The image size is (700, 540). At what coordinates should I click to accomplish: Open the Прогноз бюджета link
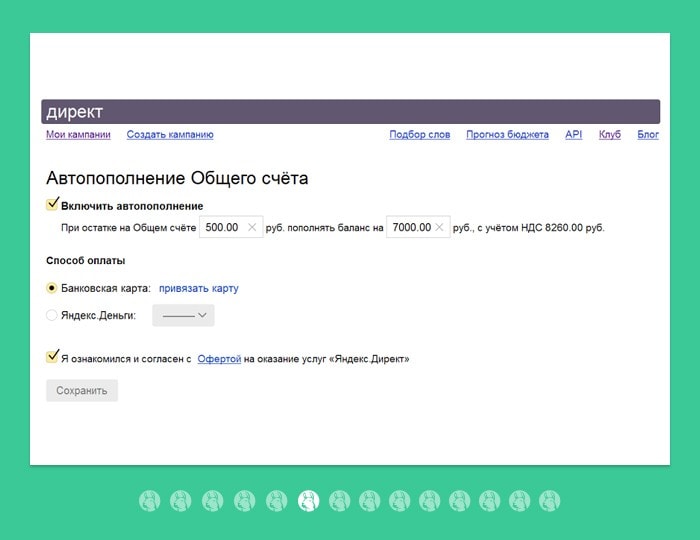[x=507, y=134]
